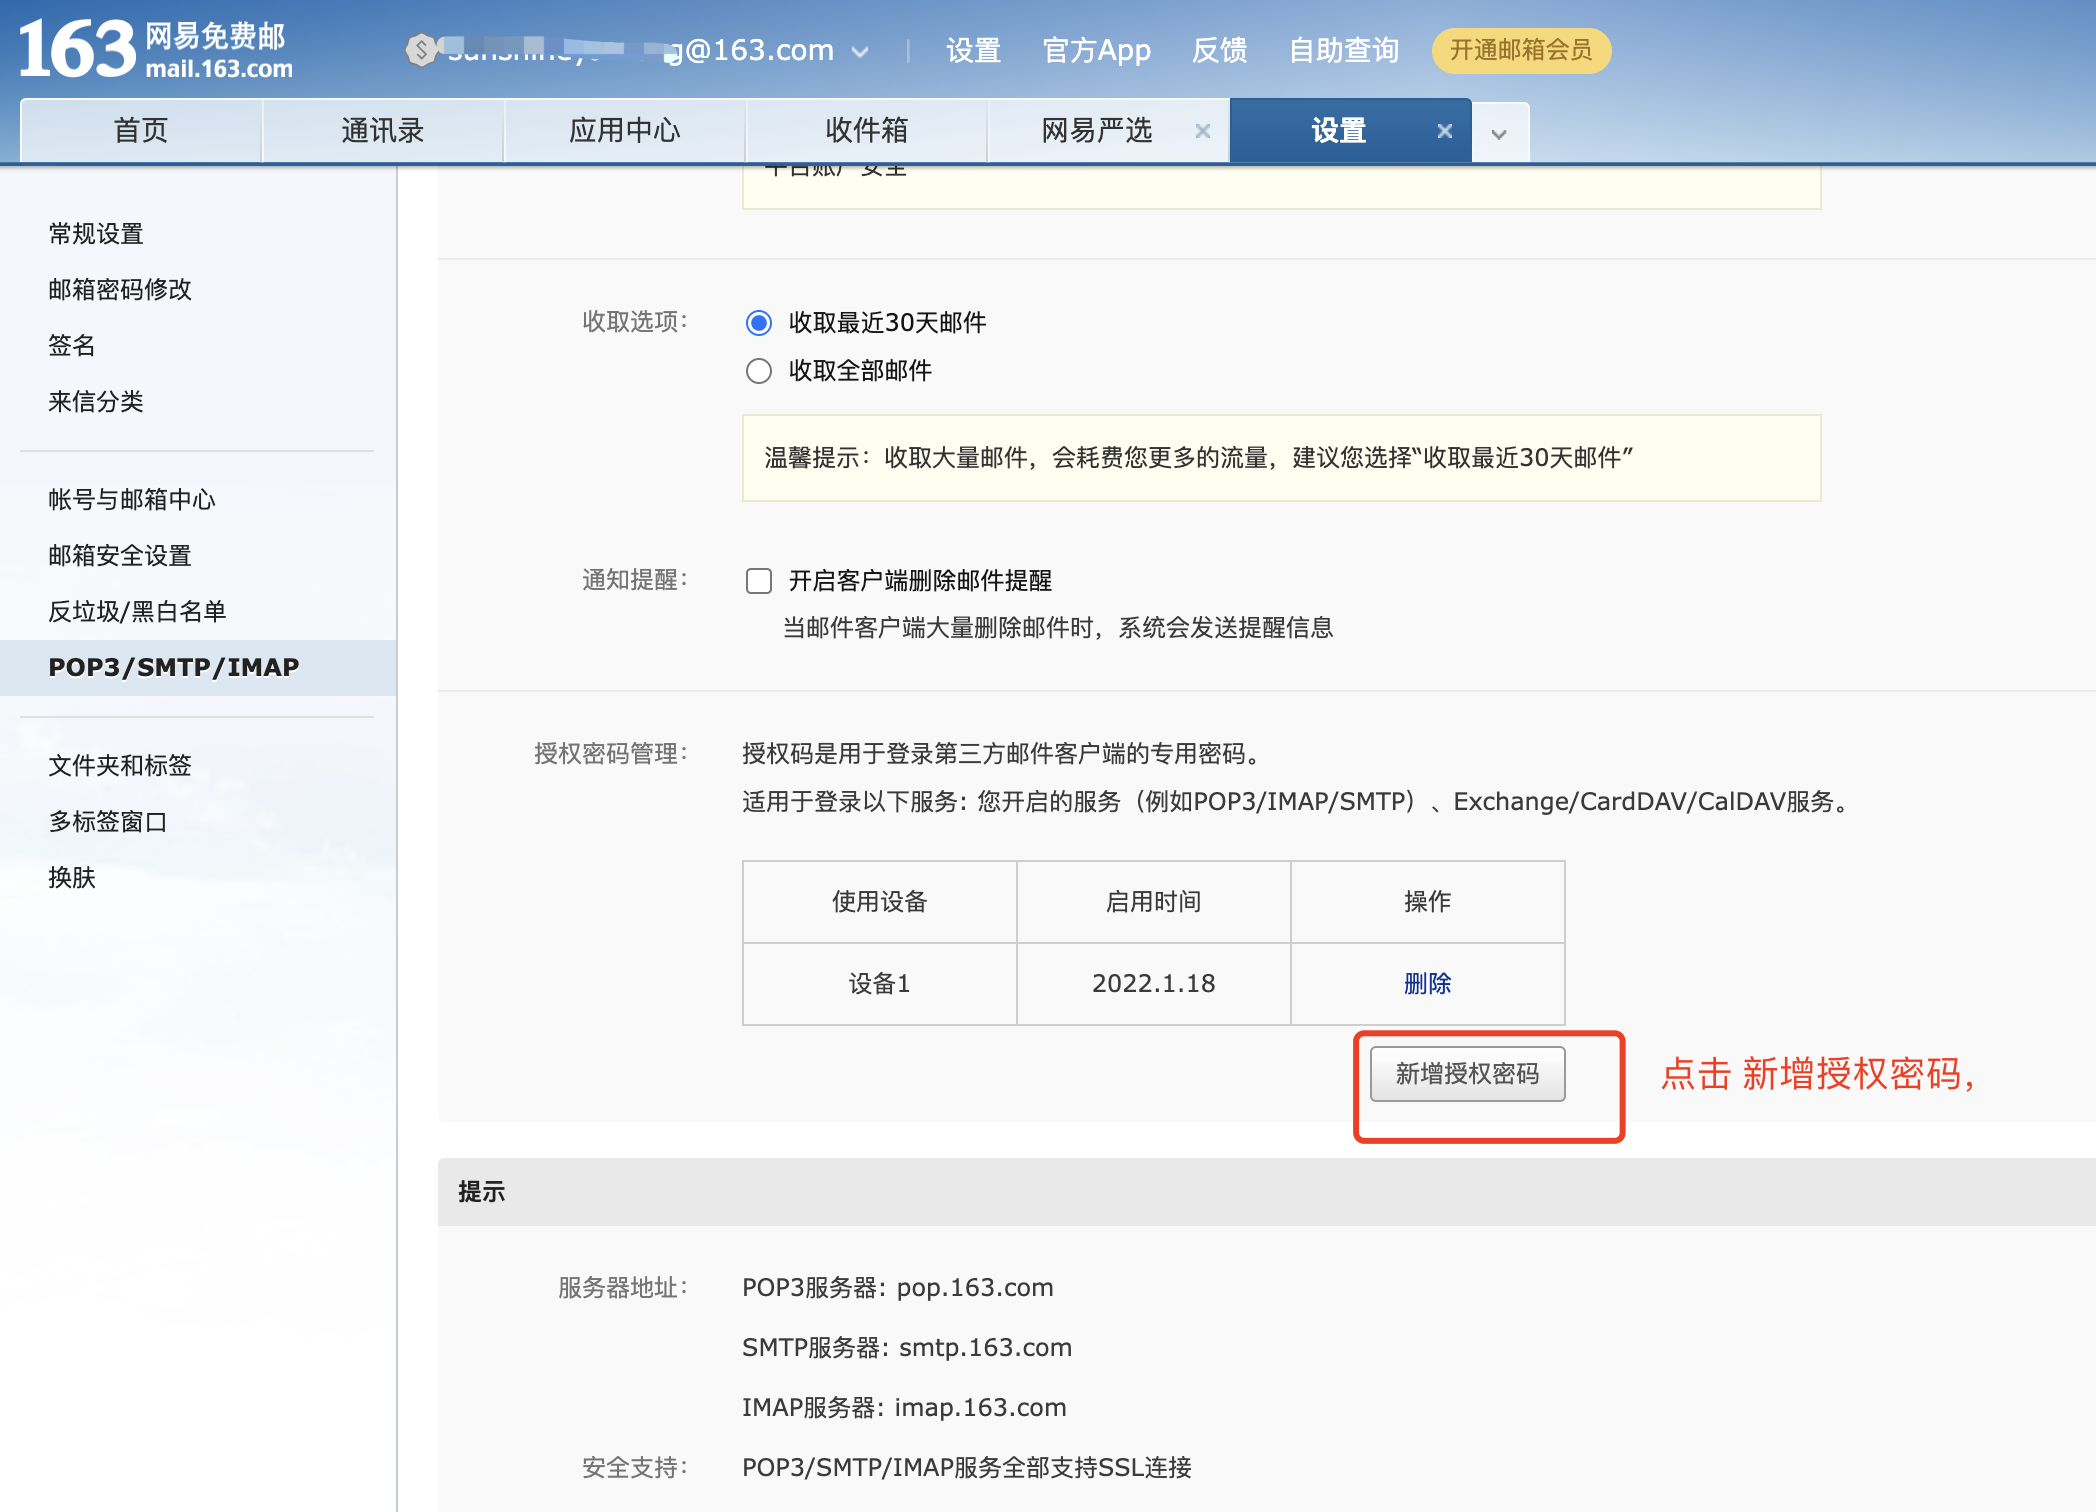The width and height of the screenshot is (2096, 1512).
Task: Open the 通讯录 tab
Action: (x=382, y=131)
